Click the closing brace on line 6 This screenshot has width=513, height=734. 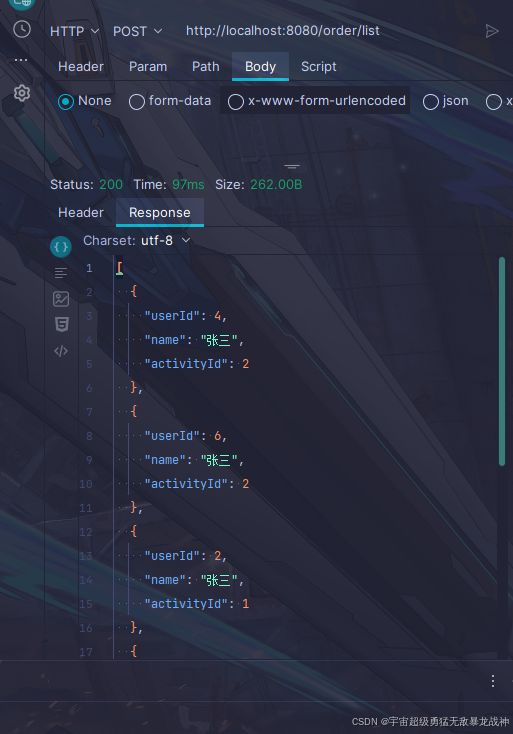click(x=136, y=388)
